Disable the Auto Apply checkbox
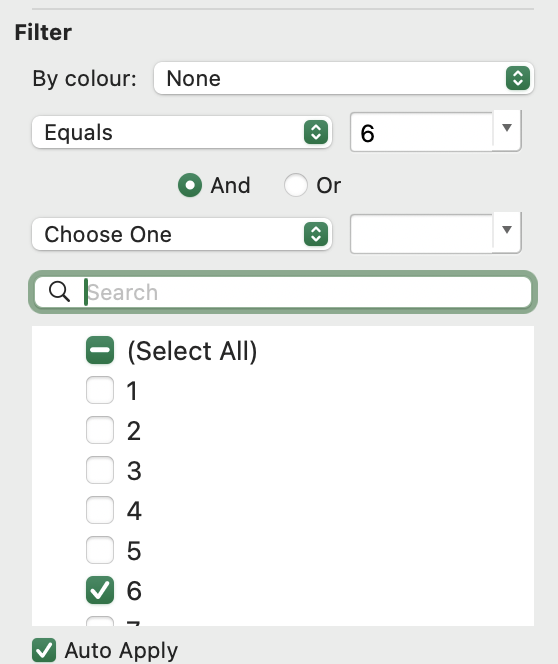The image size is (558, 664). [44, 650]
